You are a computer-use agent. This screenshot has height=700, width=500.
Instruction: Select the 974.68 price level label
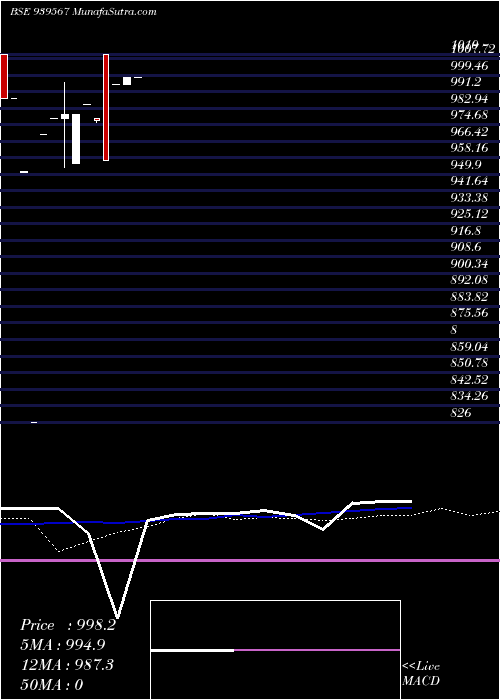[x=469, y=115]
